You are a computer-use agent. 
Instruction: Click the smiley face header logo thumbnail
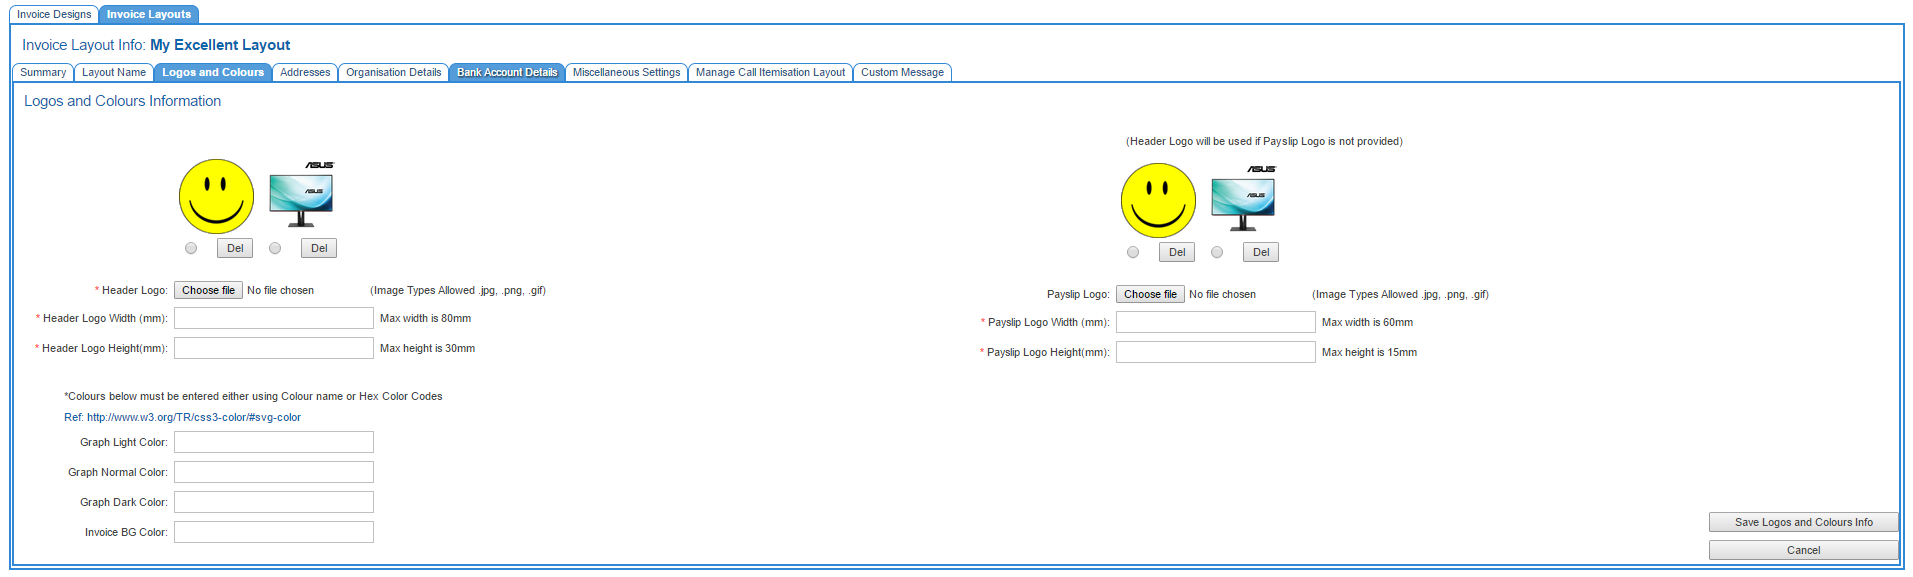pos(216,196)
